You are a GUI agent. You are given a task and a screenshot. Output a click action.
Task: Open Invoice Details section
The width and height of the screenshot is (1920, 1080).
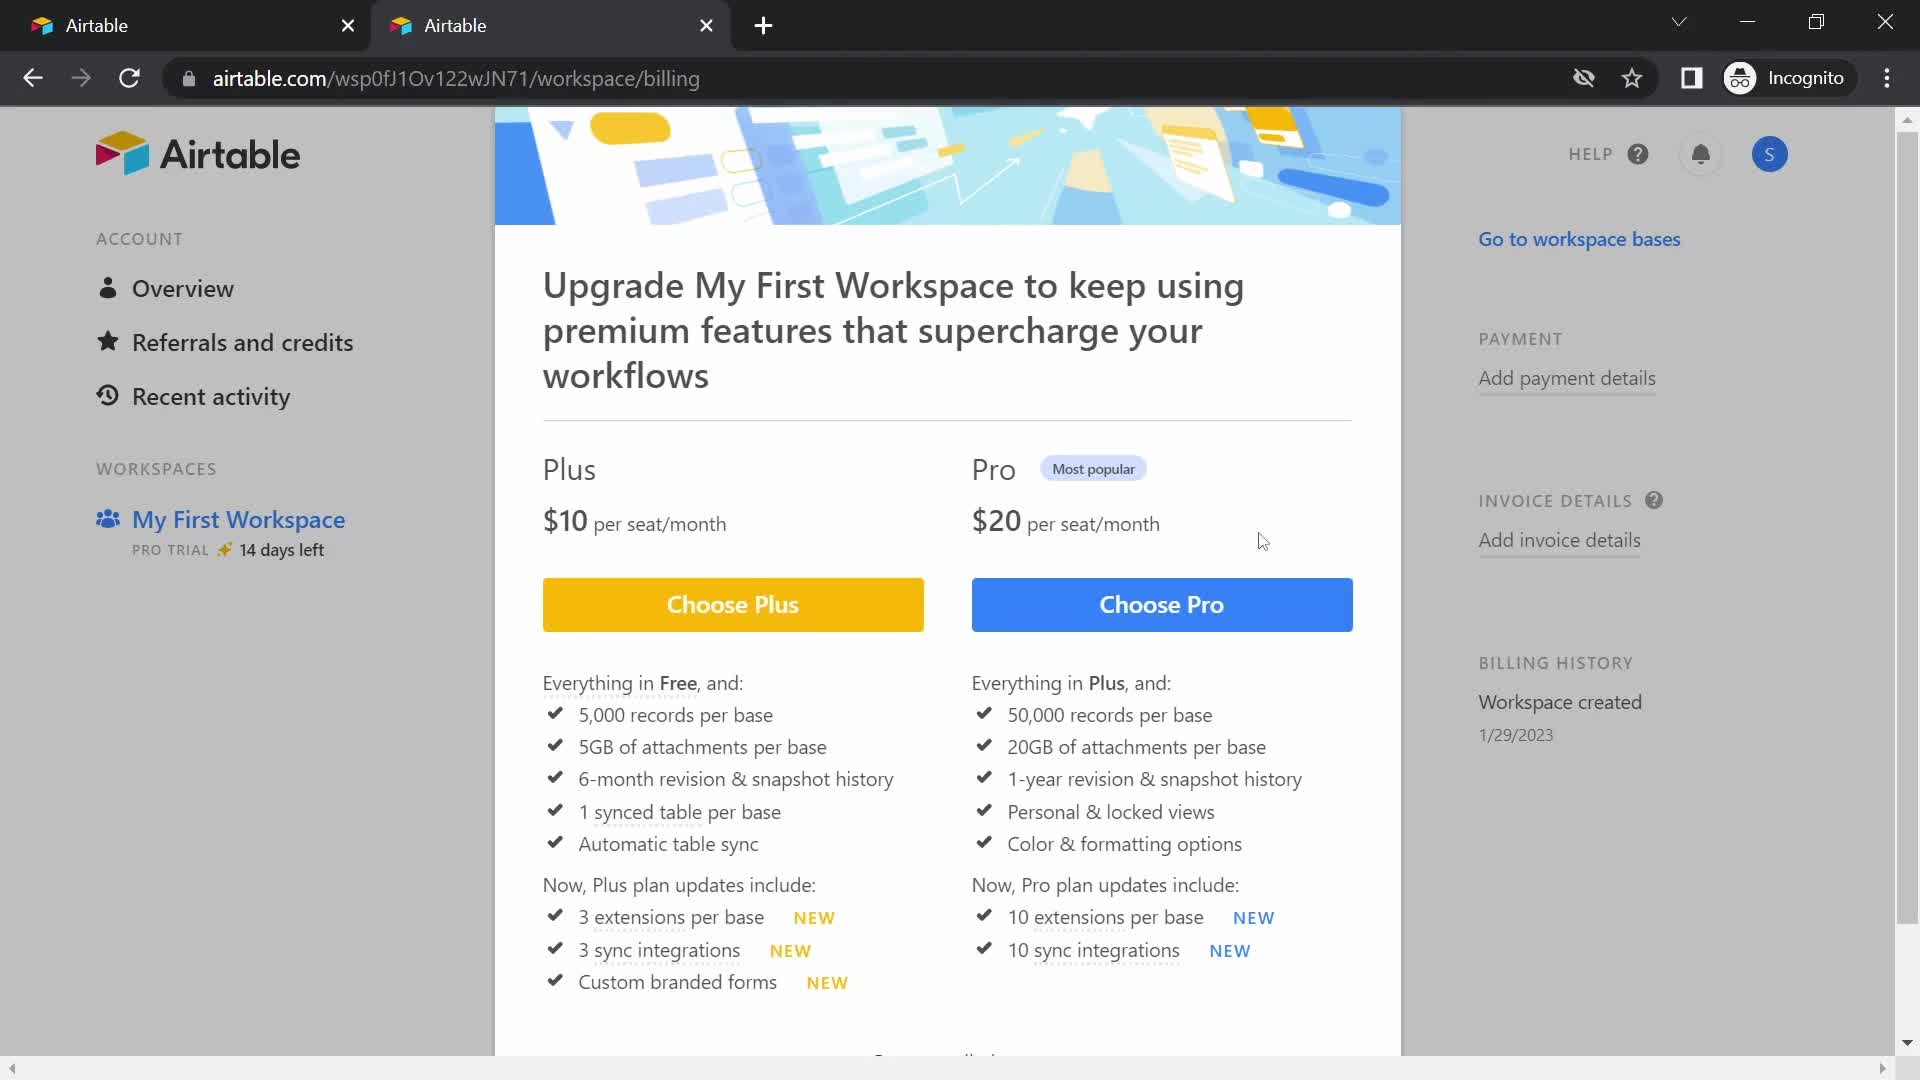[1560, 539]
